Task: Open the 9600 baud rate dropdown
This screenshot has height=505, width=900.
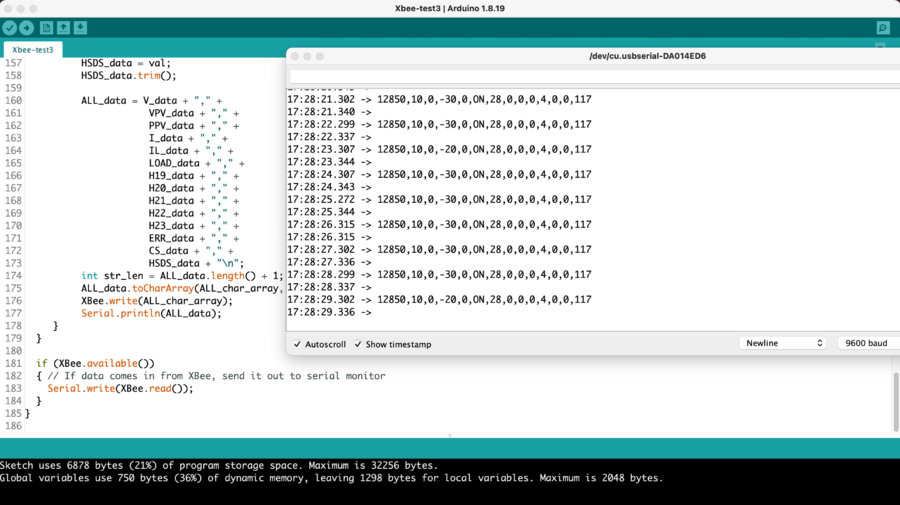Action: [x=867, y=343]
